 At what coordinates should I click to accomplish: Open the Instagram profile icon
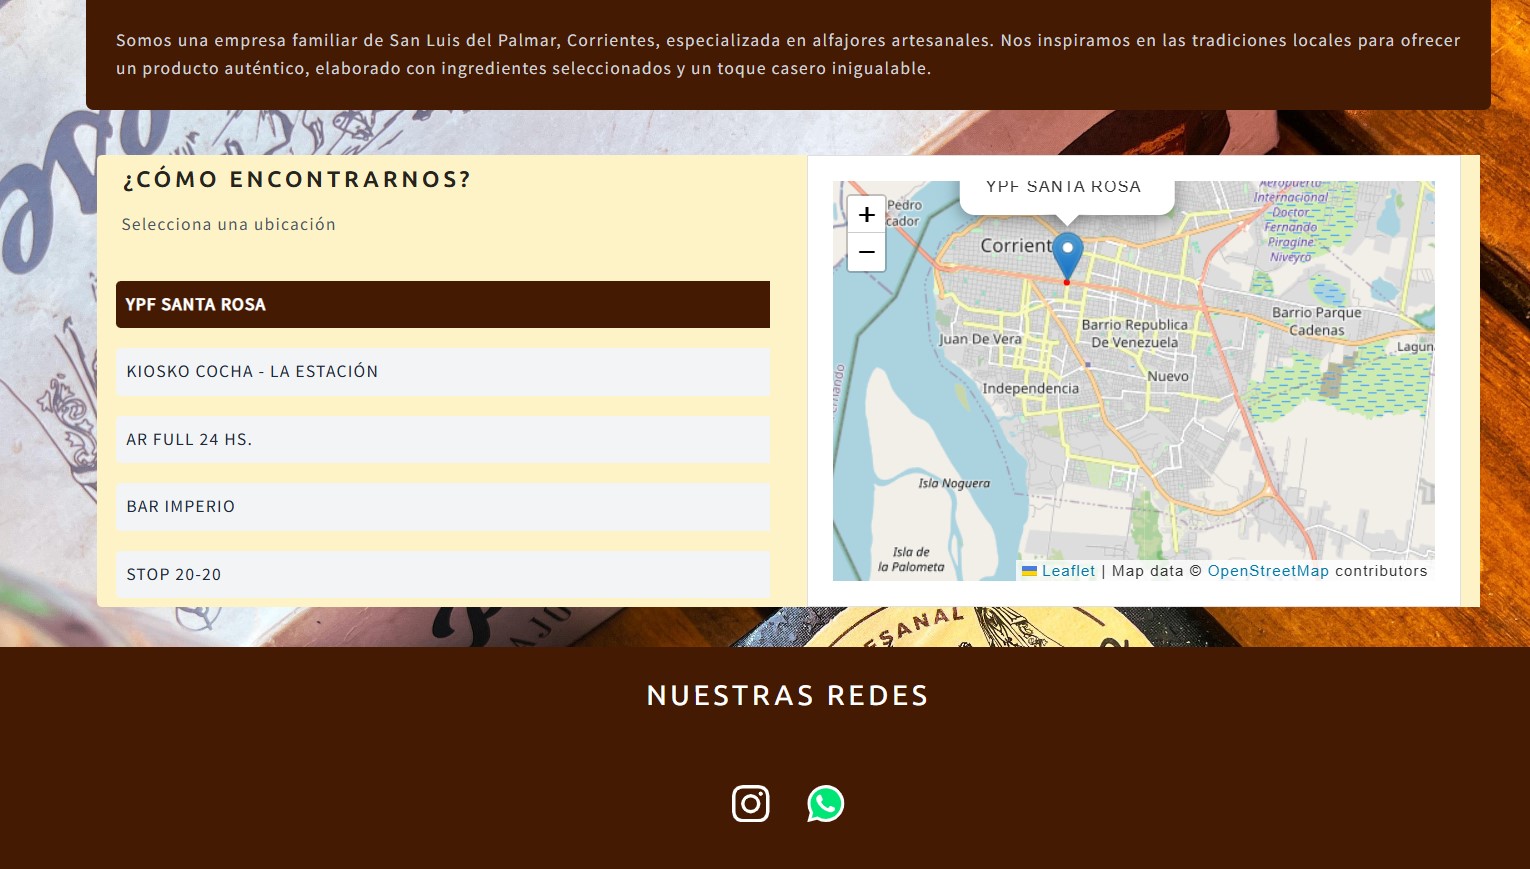point(750,804)
